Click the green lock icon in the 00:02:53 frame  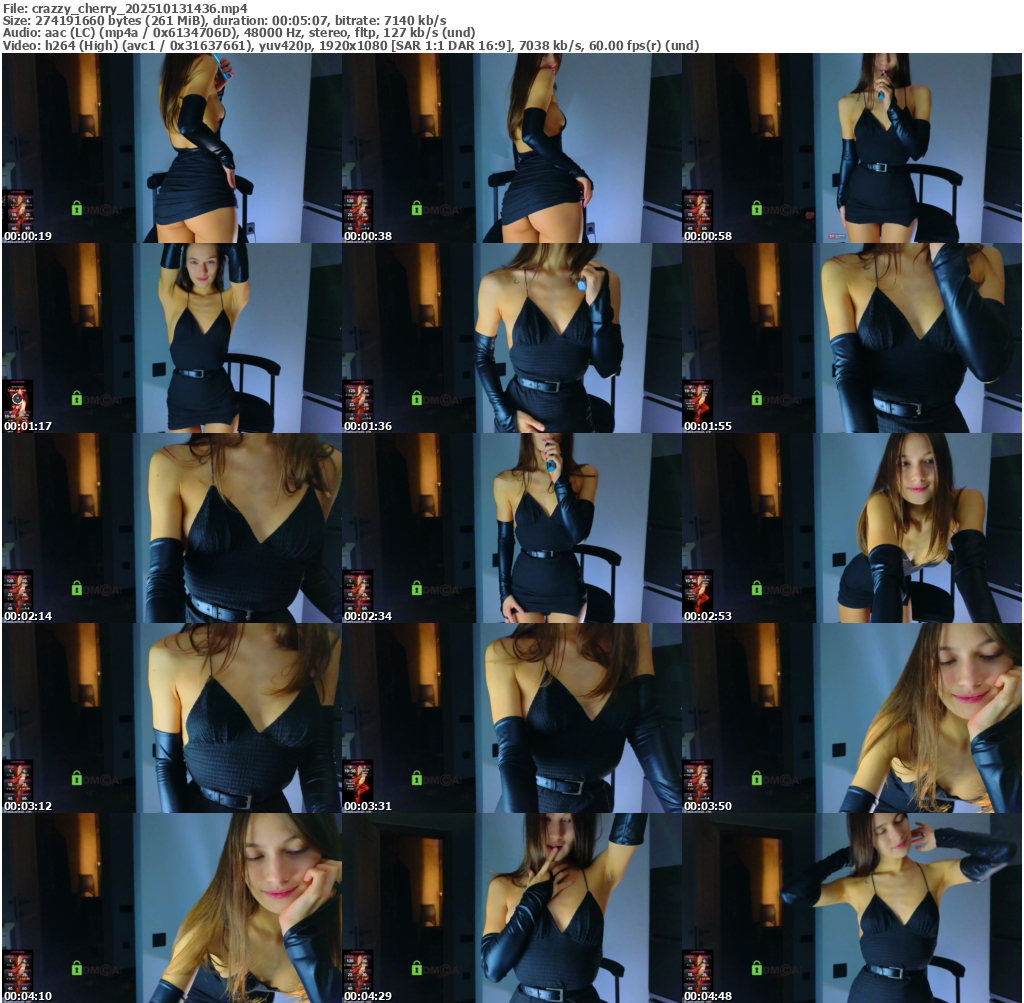(x=756, y=588)
